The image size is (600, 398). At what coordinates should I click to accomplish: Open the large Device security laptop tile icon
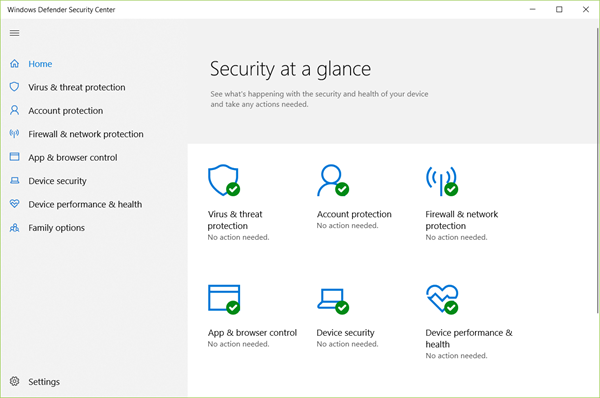[333, 301]
